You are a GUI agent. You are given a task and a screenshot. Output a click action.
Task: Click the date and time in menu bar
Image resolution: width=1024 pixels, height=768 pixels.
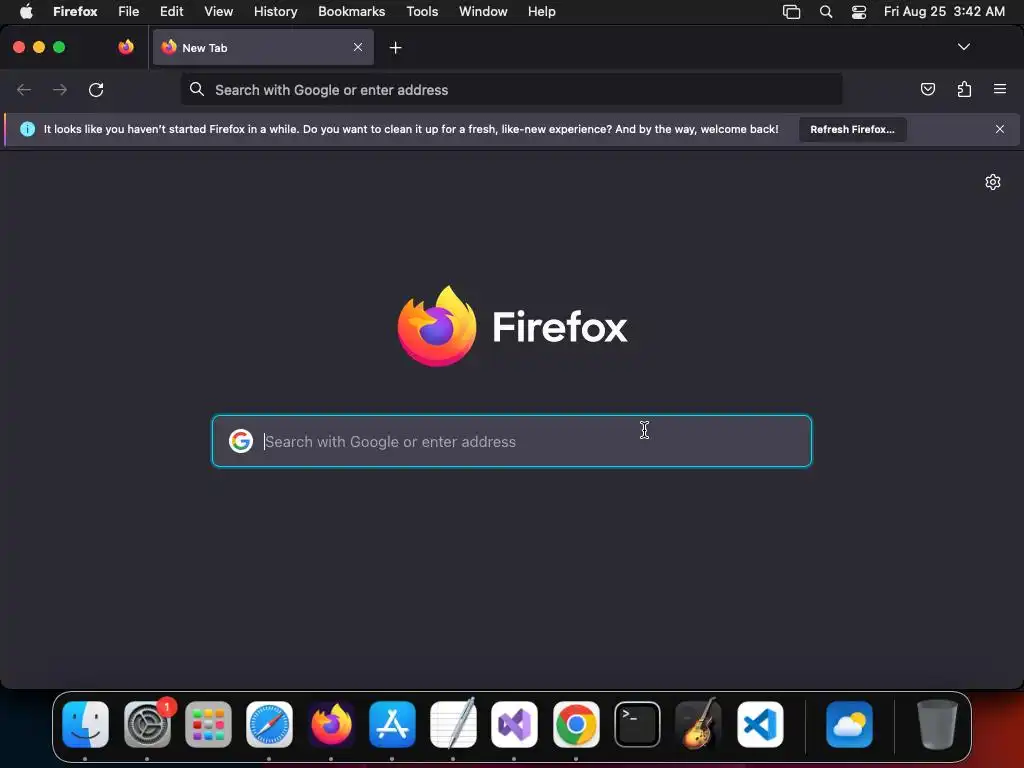[944, 12]
